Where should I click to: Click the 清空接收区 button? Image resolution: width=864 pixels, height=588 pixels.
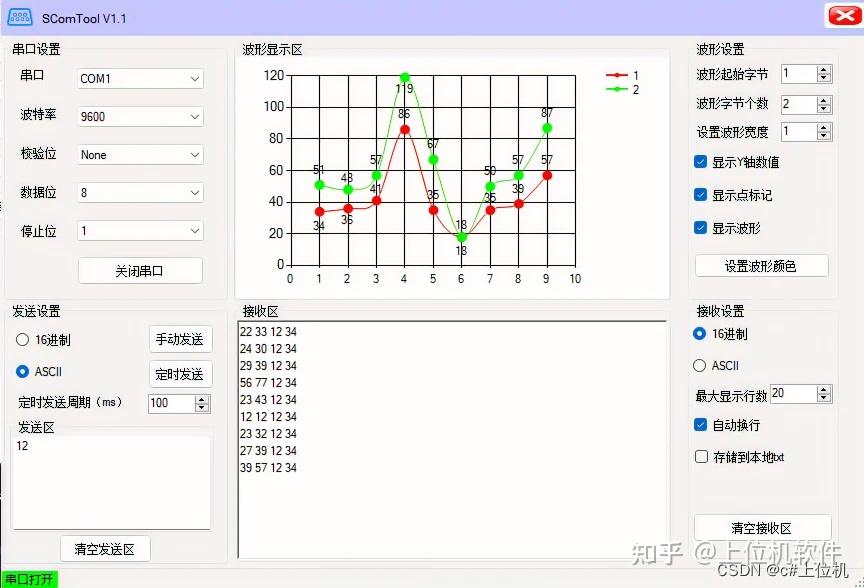762,528
